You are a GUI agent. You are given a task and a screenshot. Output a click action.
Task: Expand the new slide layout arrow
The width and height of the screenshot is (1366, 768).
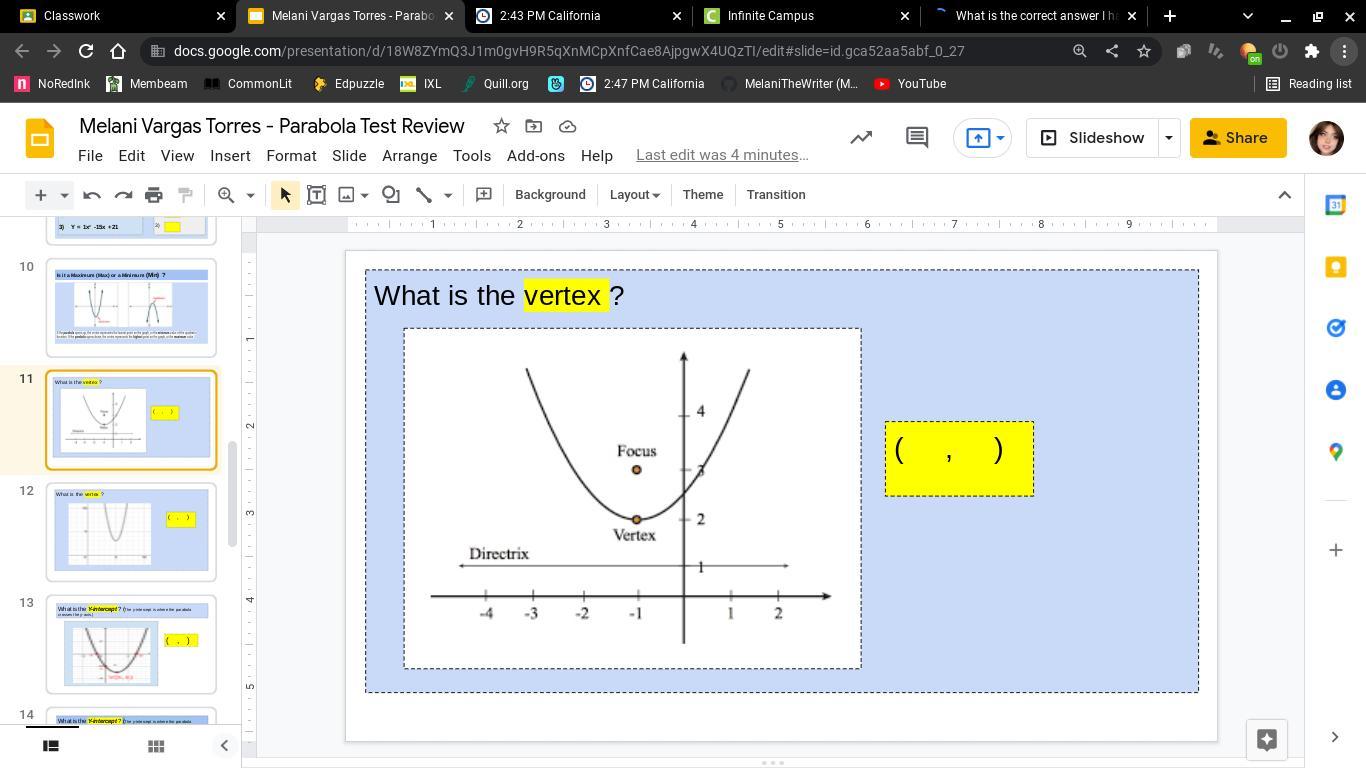pos(64,195)
